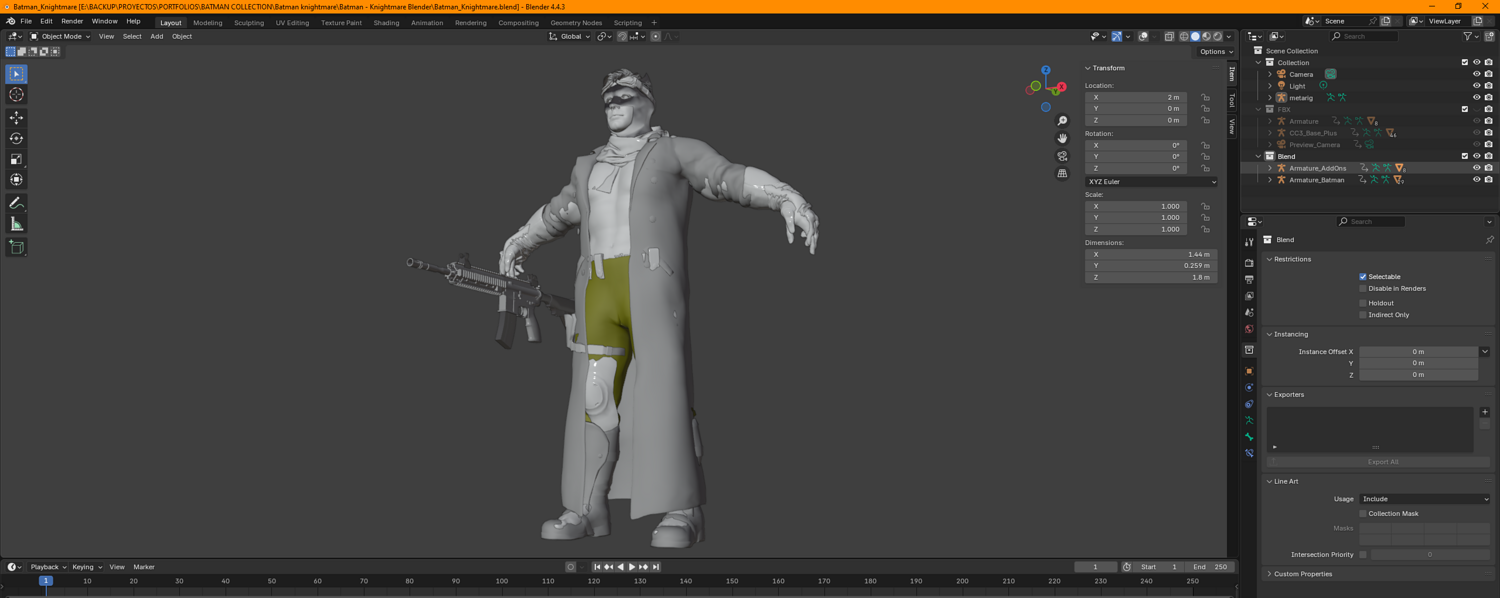1500x598 pixels.
Task: Open the Render properties tab
Action: [x=1249, y=263]
